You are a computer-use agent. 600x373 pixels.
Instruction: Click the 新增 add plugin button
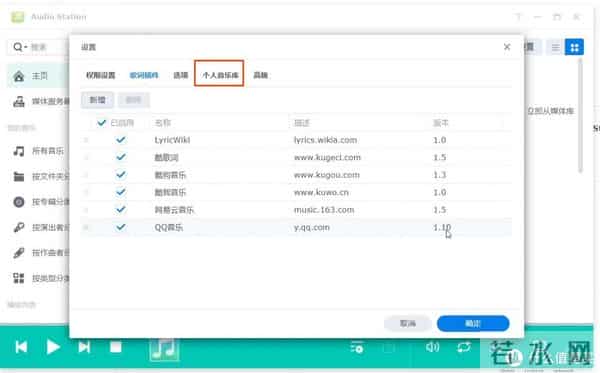click(x=97, y=100)
